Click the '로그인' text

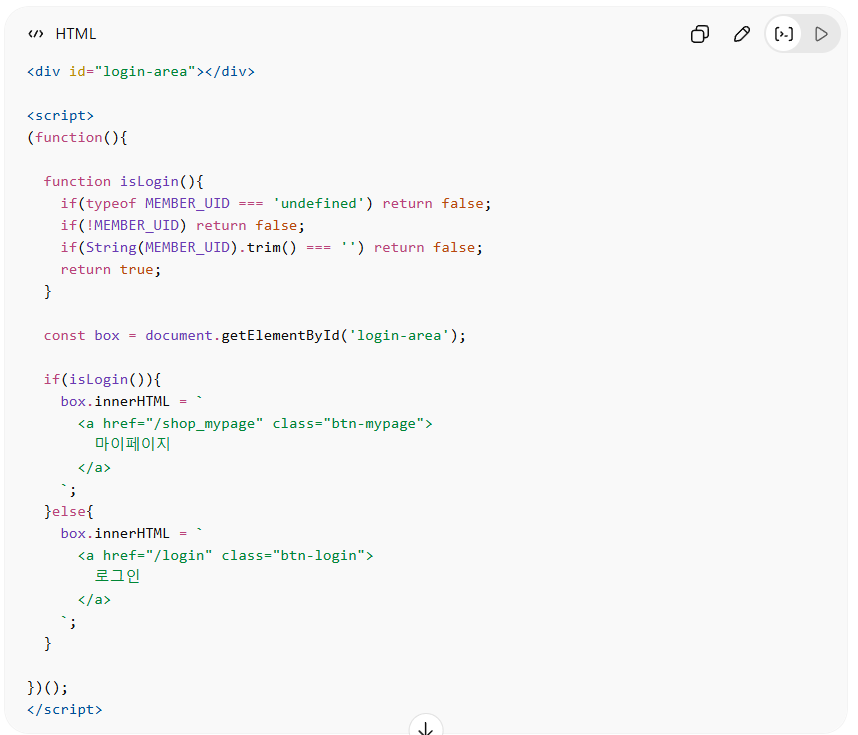(x=117, y=576)
